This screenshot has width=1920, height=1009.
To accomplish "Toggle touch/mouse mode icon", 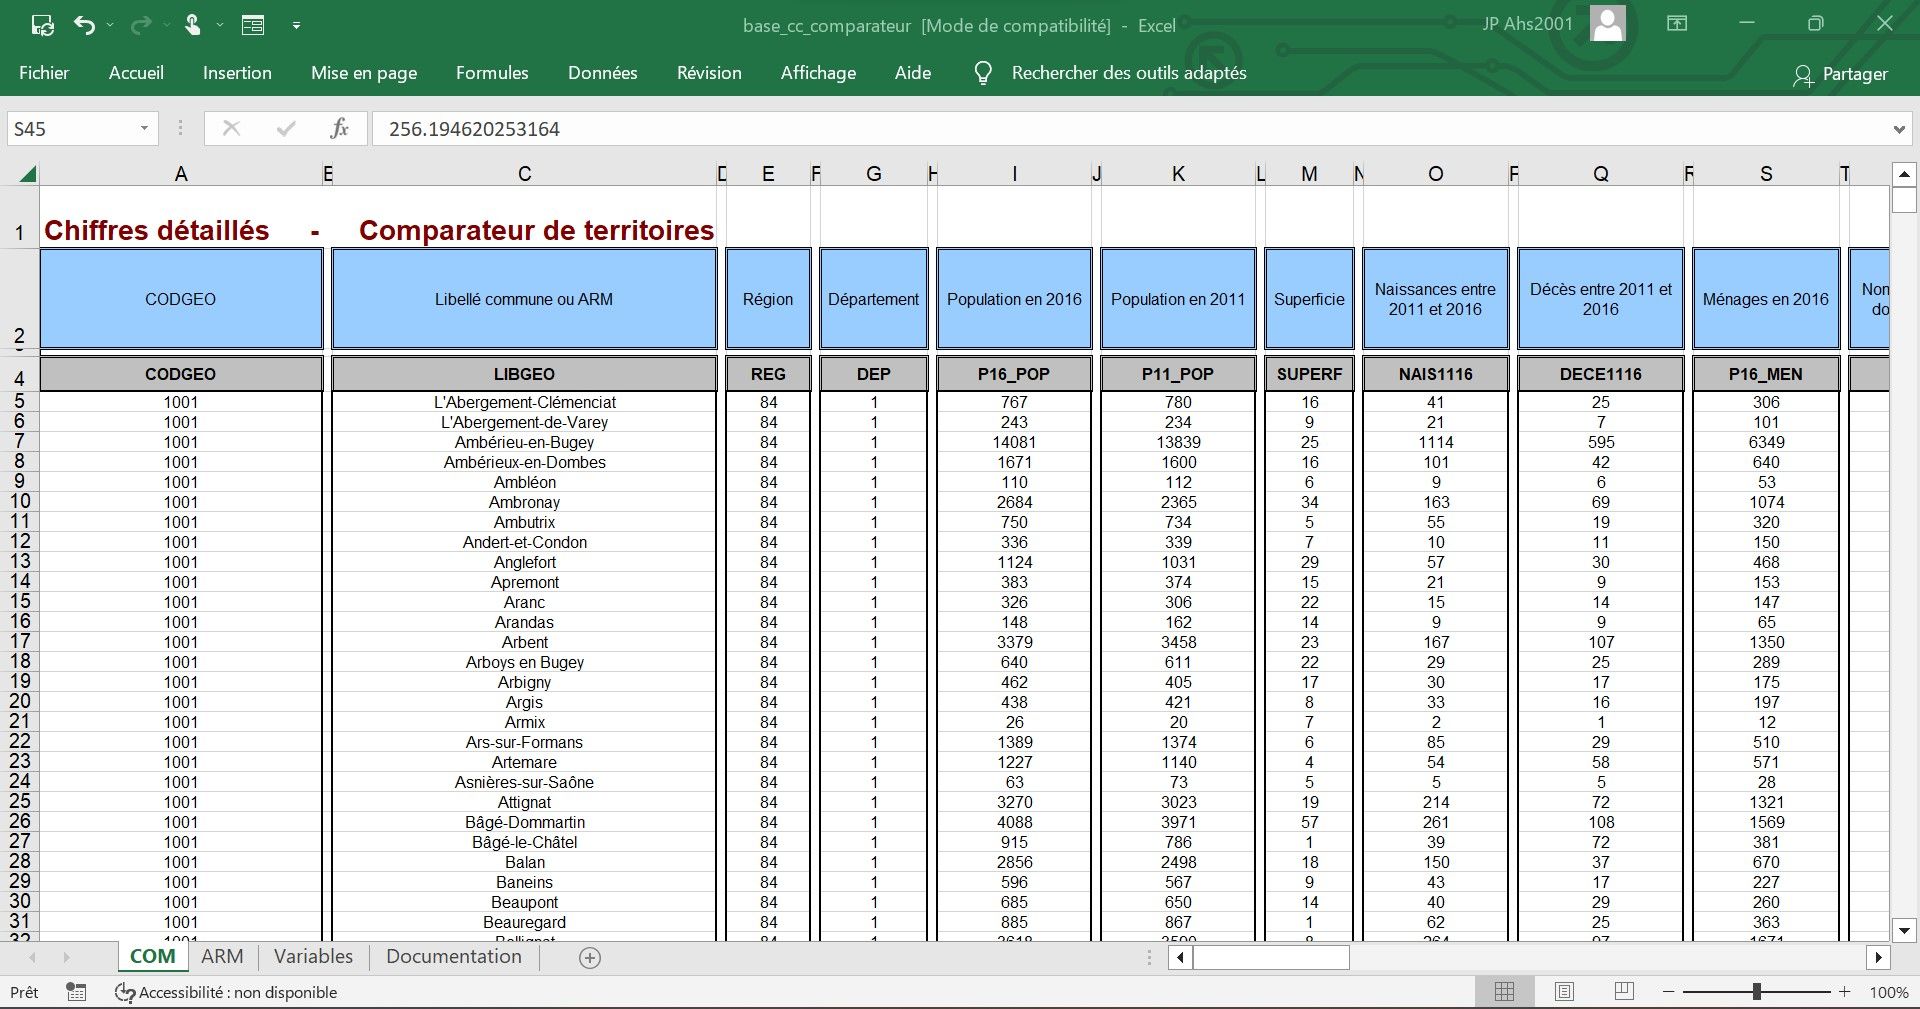I will pyautogui.click(x=193, y=25).
